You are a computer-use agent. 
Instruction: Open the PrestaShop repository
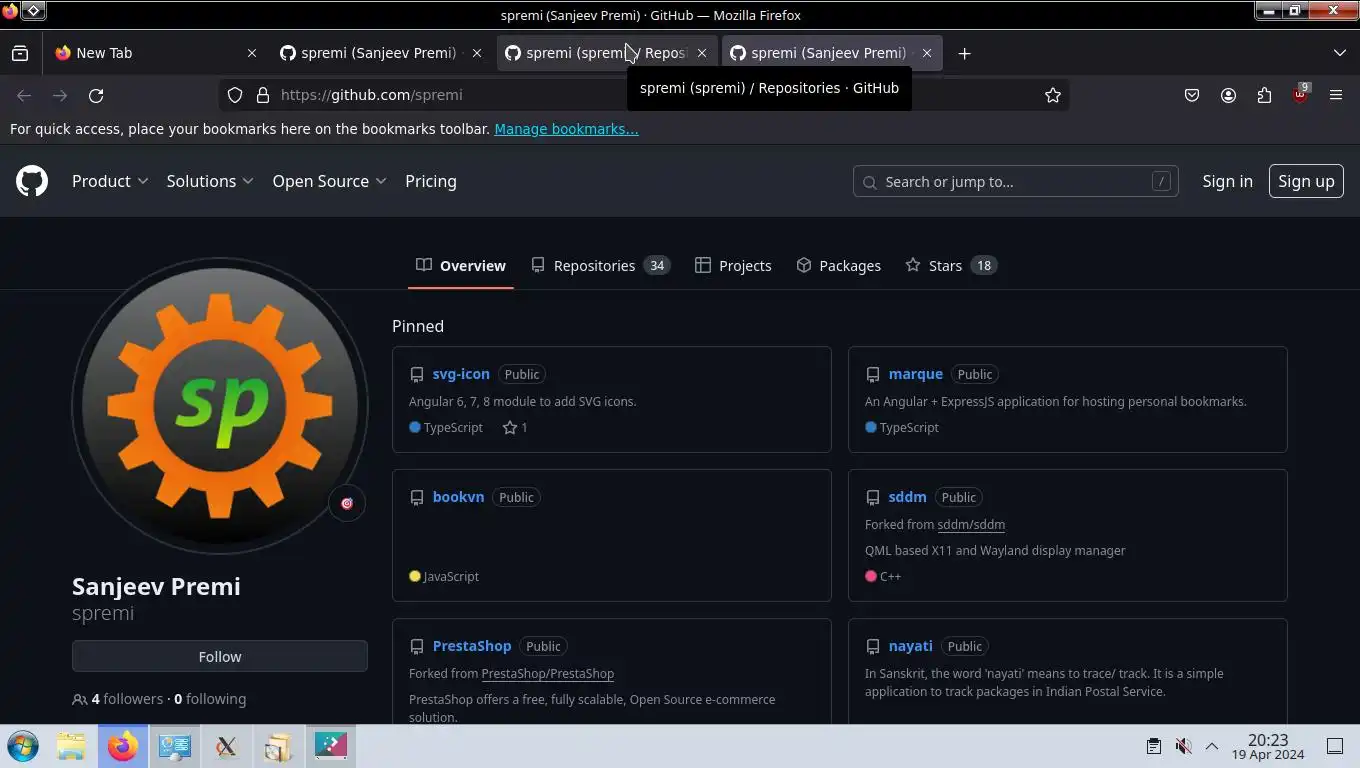472,646
